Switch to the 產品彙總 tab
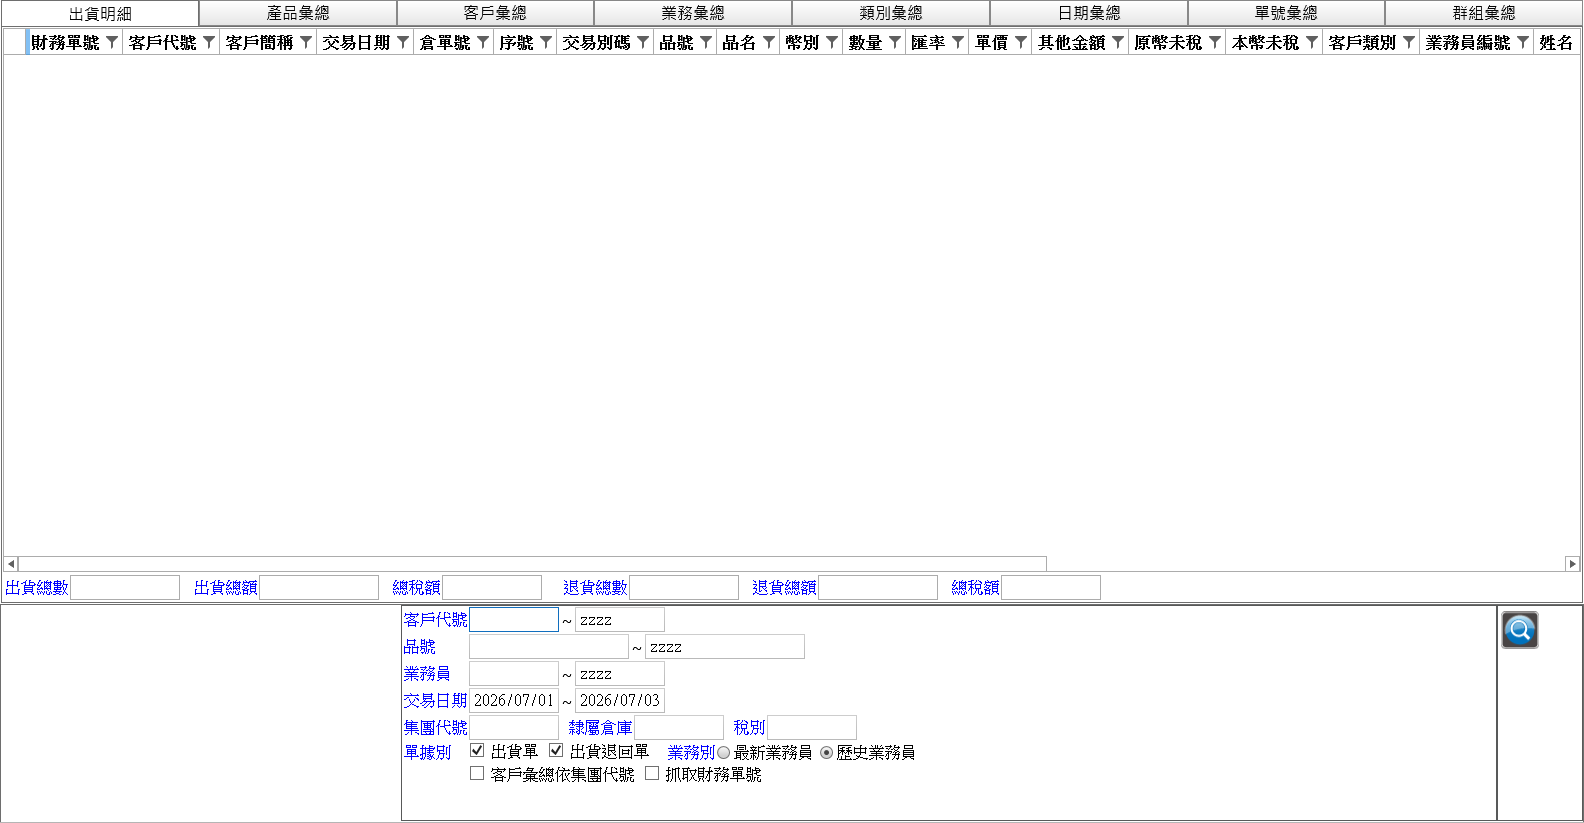This screenshot has height=823, width=1584. coord(298,13)
